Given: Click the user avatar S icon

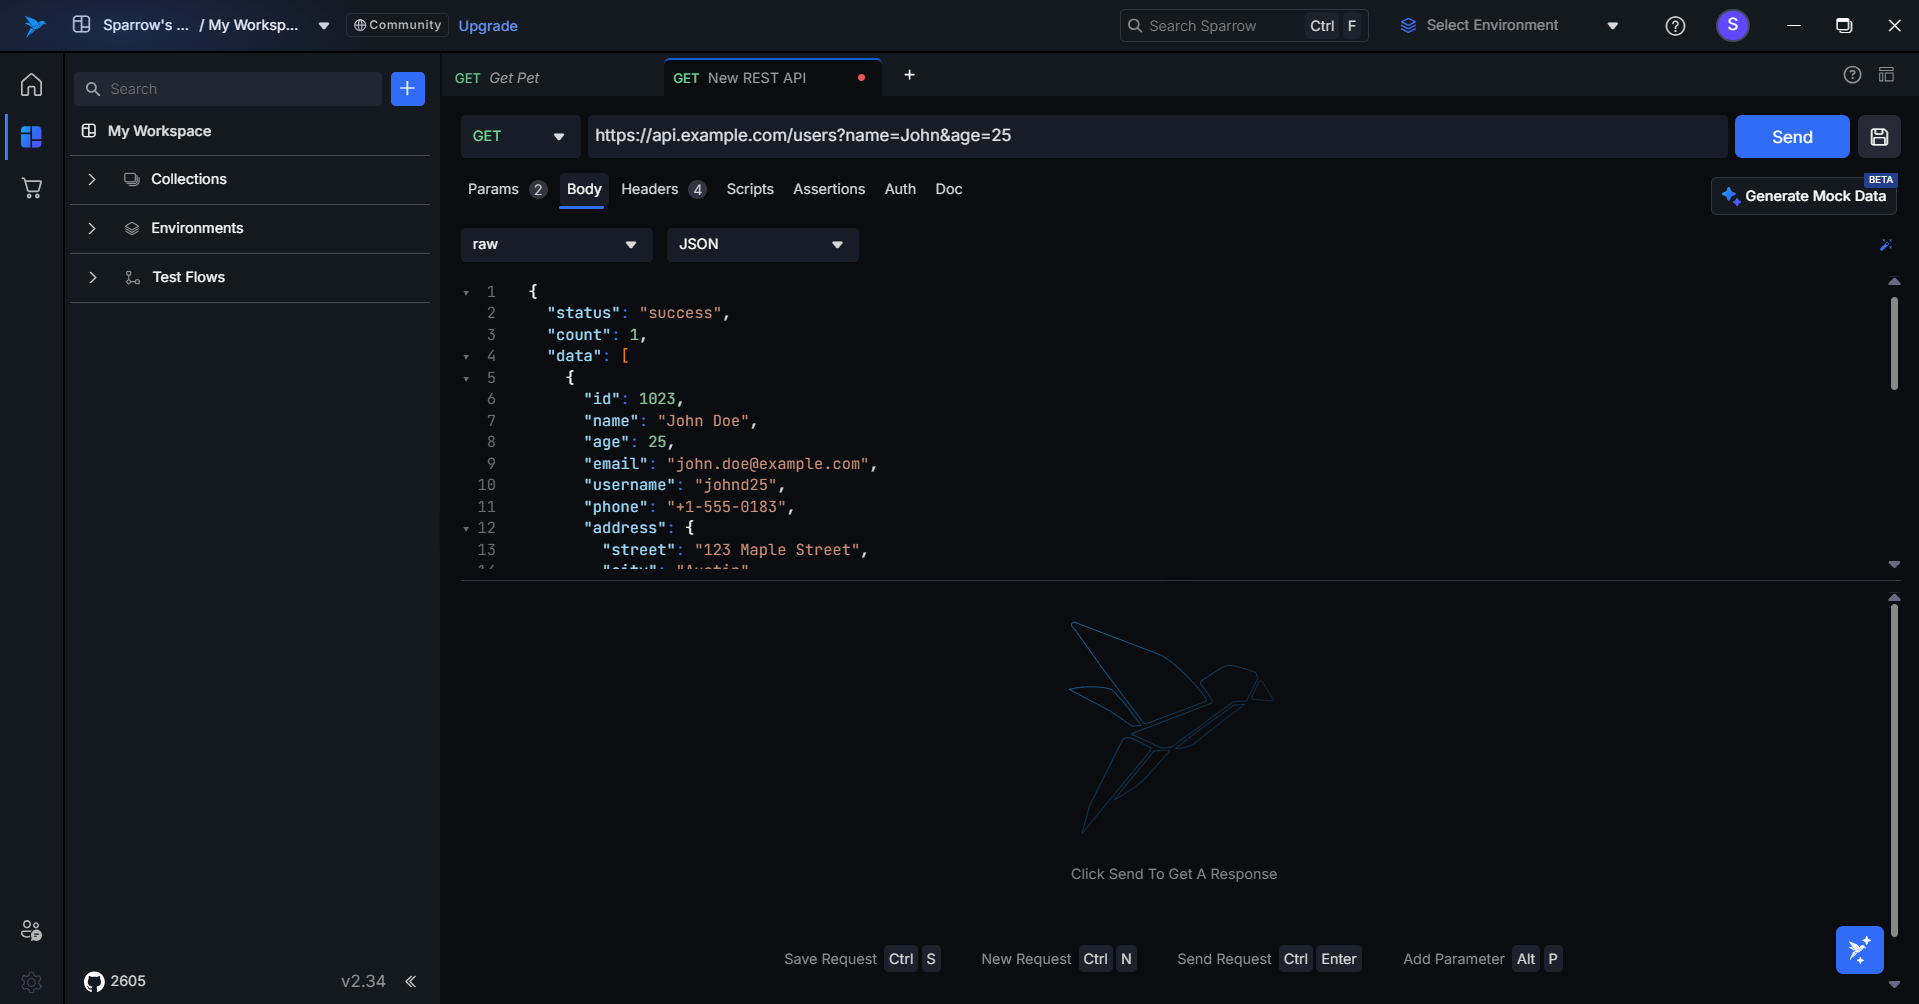Looking at the screenshot, I should tap(1732, 25).
